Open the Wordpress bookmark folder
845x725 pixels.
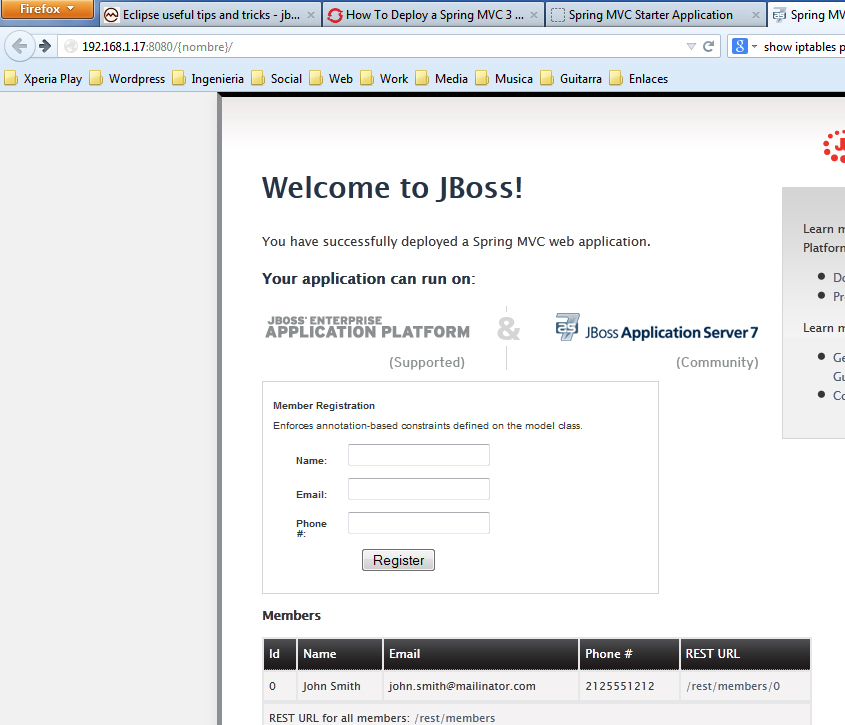(x=127, y=79)
